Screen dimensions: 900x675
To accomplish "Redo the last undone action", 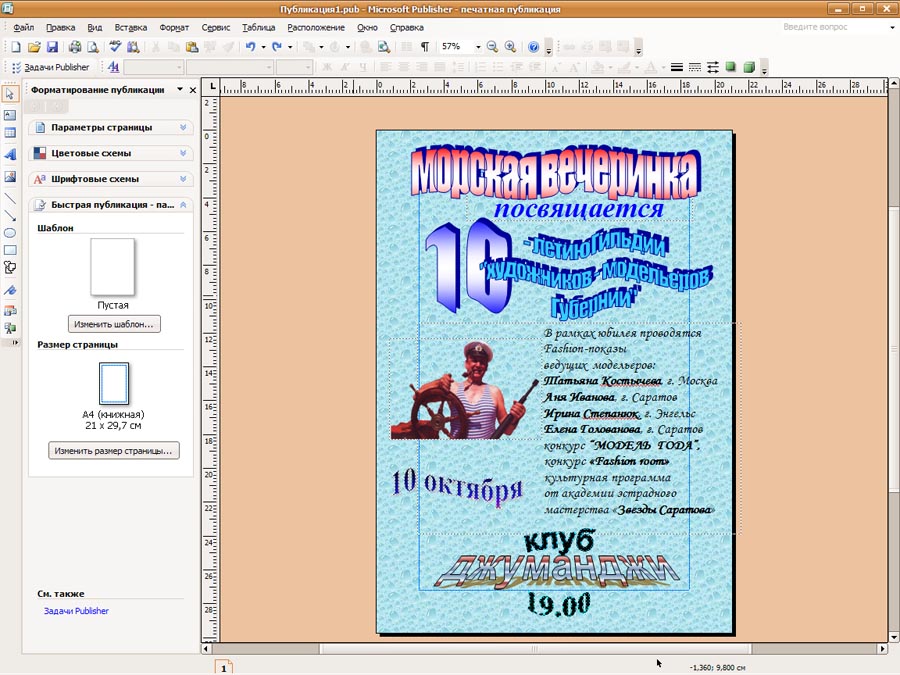I will click(277, 47).
